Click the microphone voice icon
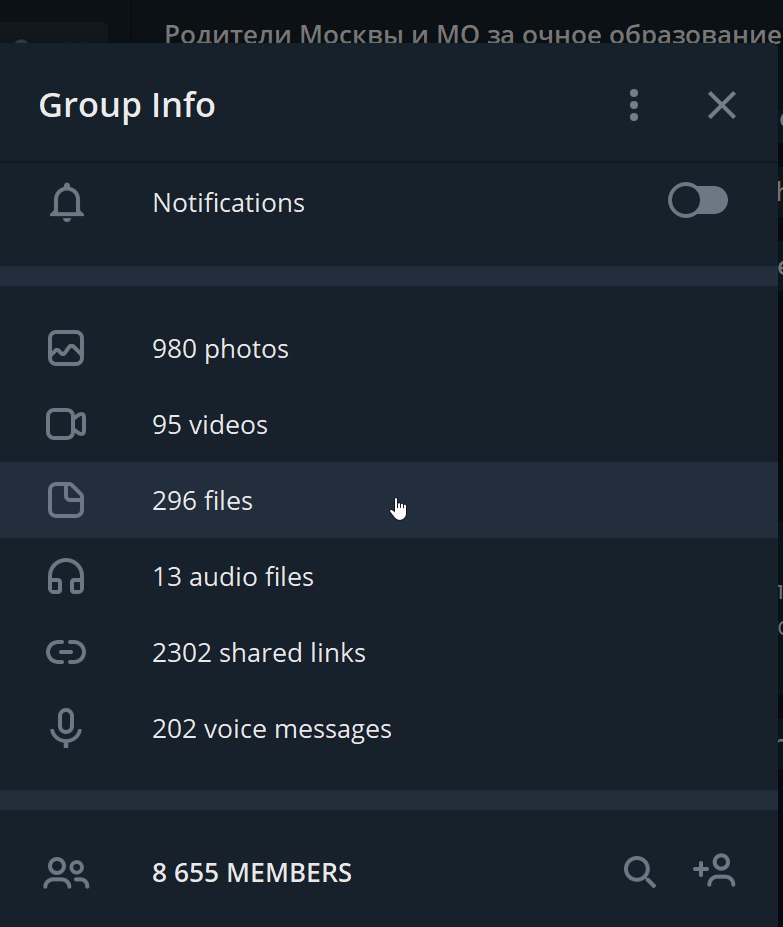The image size is (783, 927). tap(67, 729)
